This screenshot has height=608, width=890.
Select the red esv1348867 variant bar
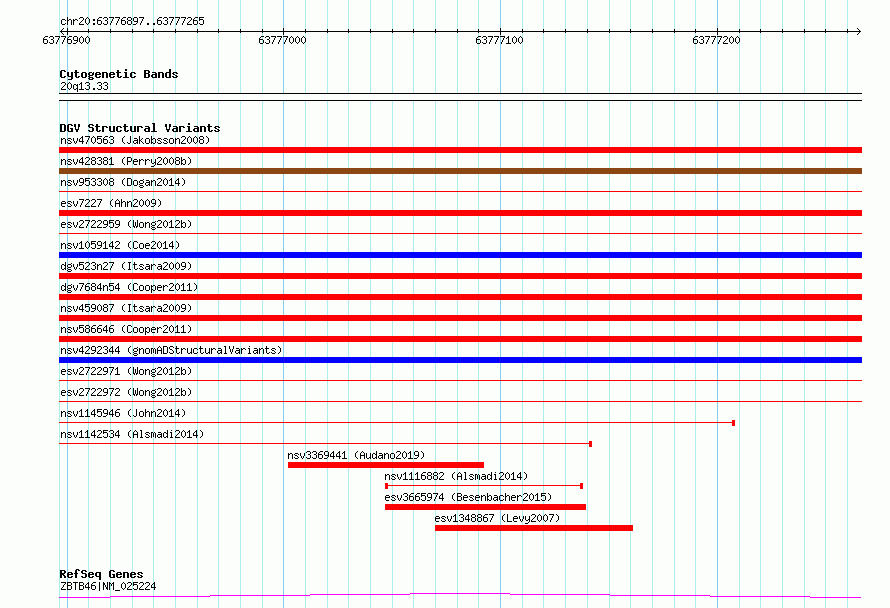coord(534,528)
